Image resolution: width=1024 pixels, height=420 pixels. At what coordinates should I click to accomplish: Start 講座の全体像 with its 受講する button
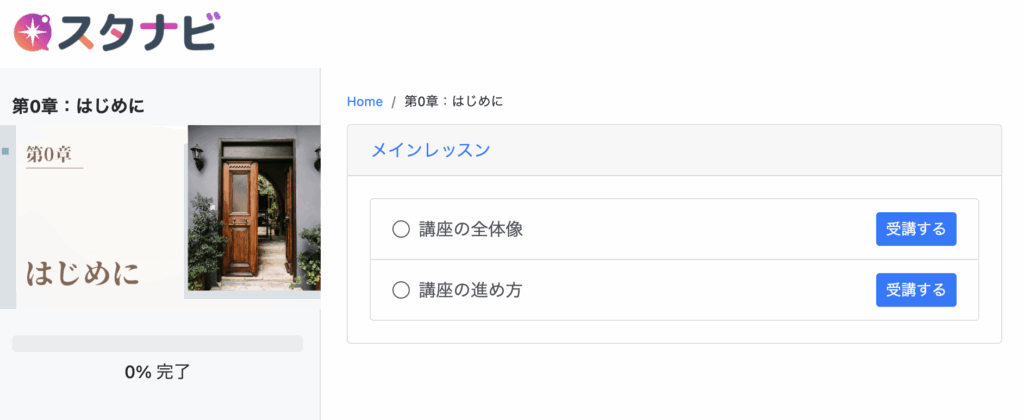916,229
